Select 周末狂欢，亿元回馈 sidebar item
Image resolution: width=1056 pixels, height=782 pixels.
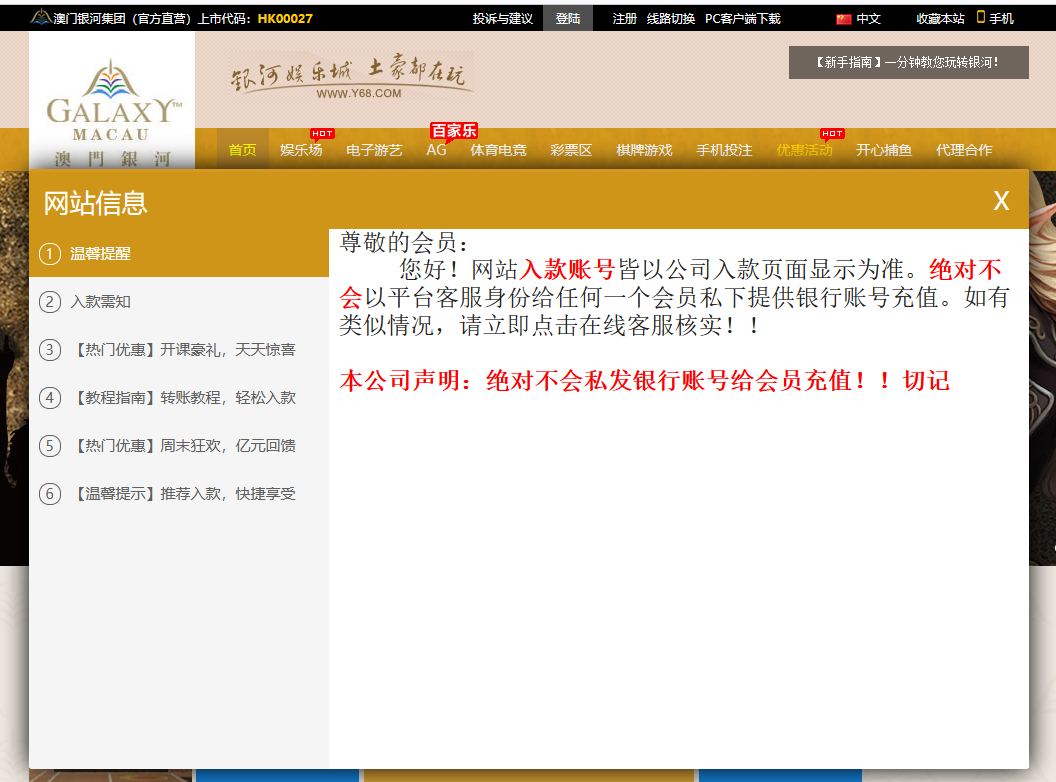point(178,446)
